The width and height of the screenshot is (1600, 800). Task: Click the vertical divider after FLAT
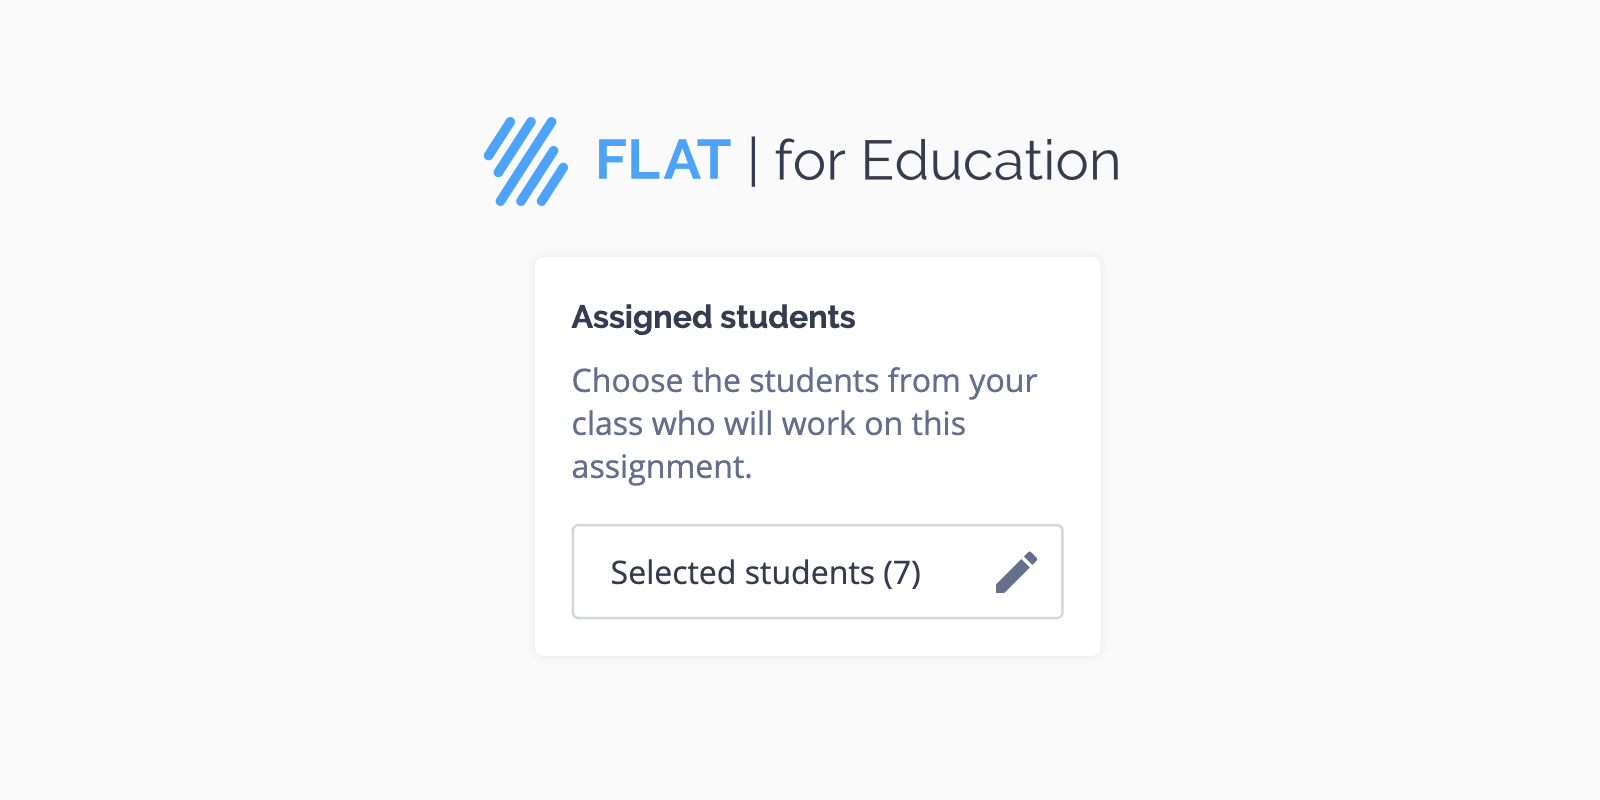[x=752, y=162]
